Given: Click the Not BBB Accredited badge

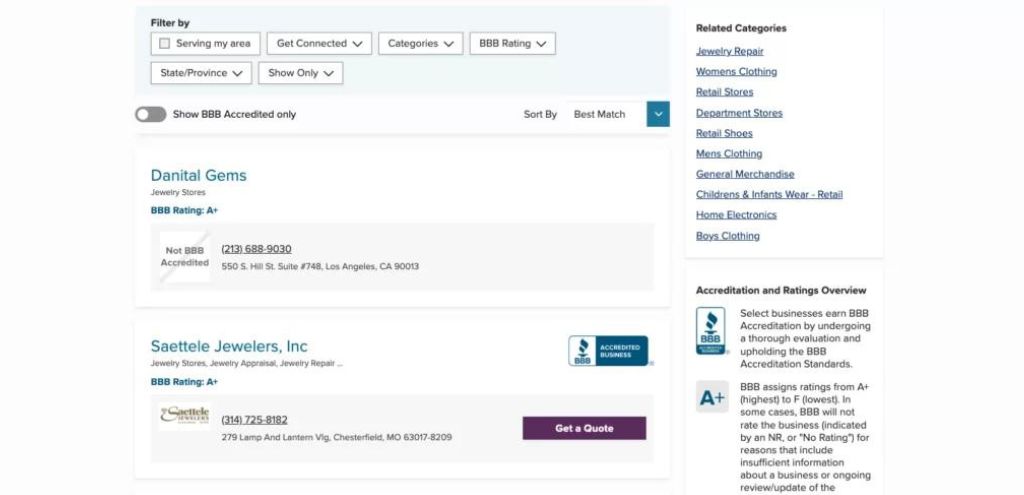Looking at the screenshot, I should pyautogui.click(x=185, y=257).
